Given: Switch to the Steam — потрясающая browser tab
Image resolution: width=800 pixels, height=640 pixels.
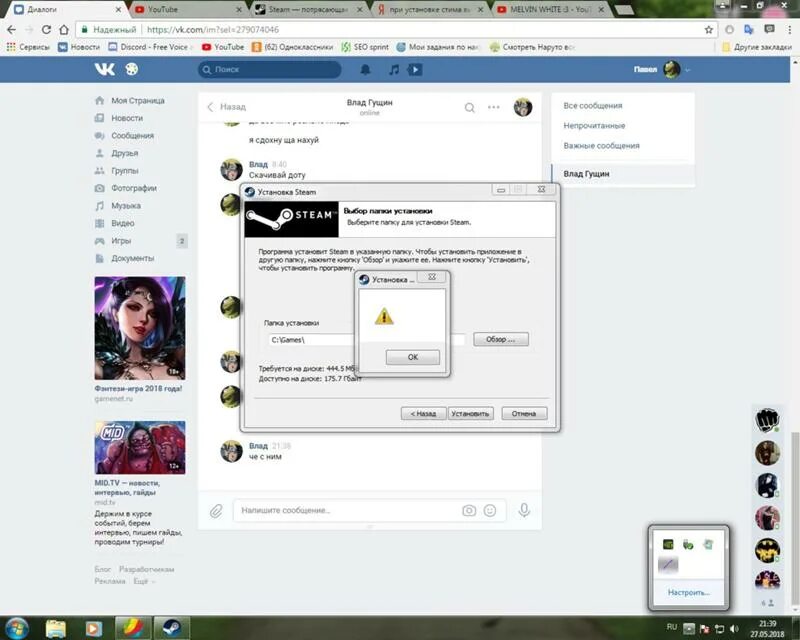Looking at the screenshot, I should [x=309, y=9].
